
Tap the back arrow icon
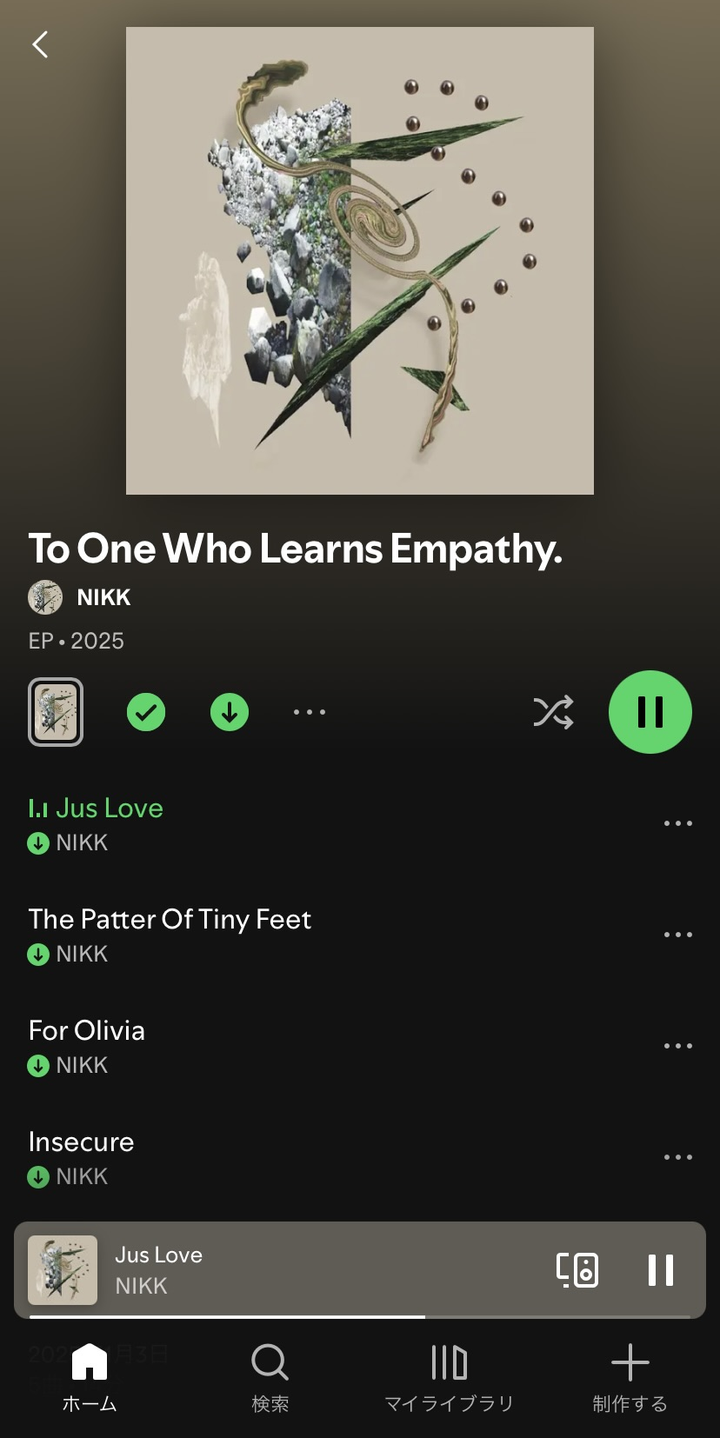coord(40,44)
